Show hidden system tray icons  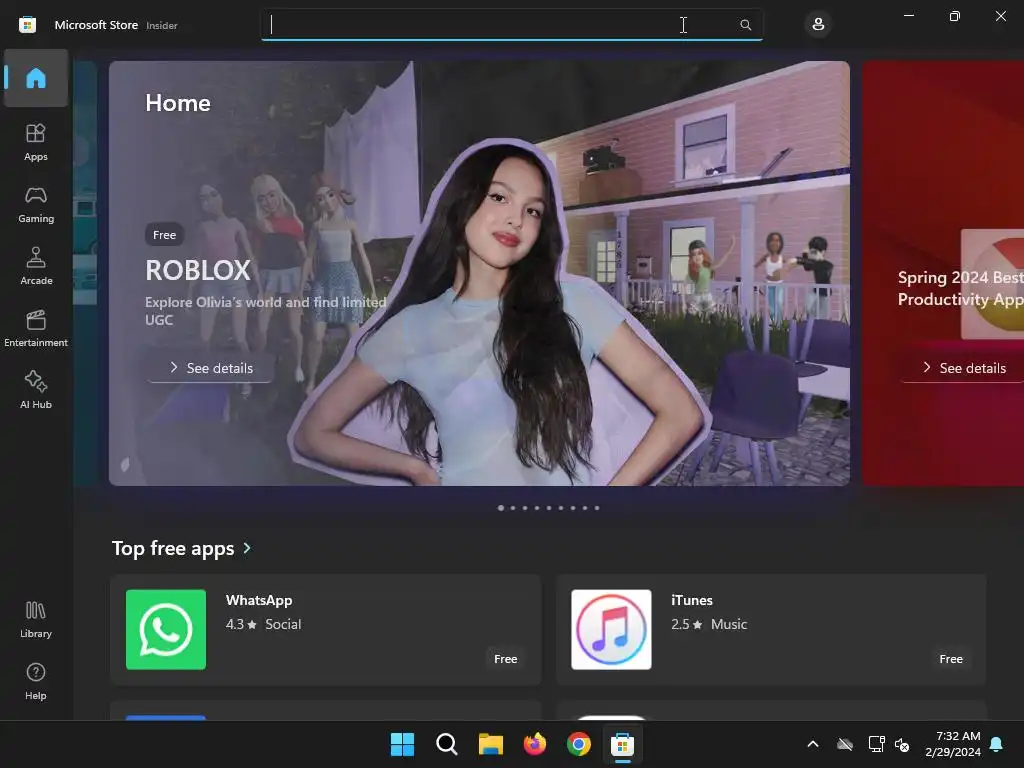tap(813, 744)
